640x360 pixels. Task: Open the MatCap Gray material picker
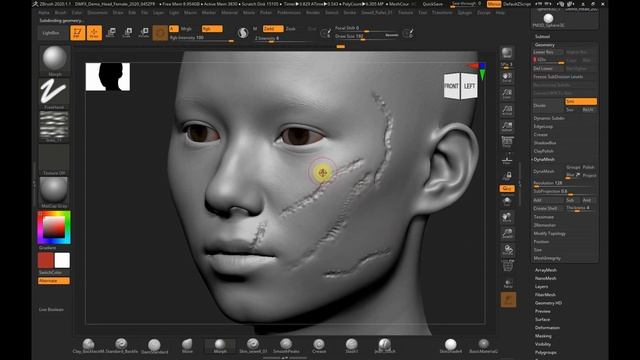click(54, 192)
